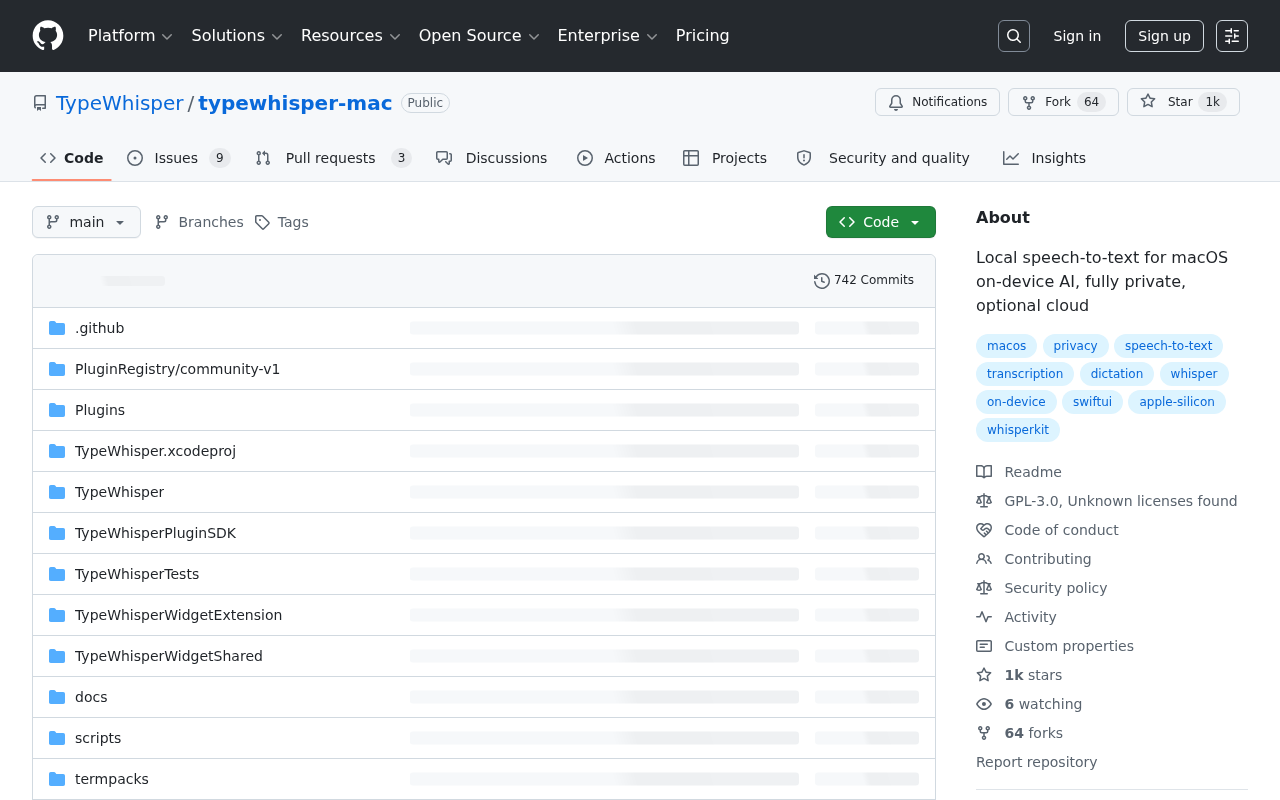View repository Tags
The height and width of the screenshot is (800, 1280).
pos(282,222)
